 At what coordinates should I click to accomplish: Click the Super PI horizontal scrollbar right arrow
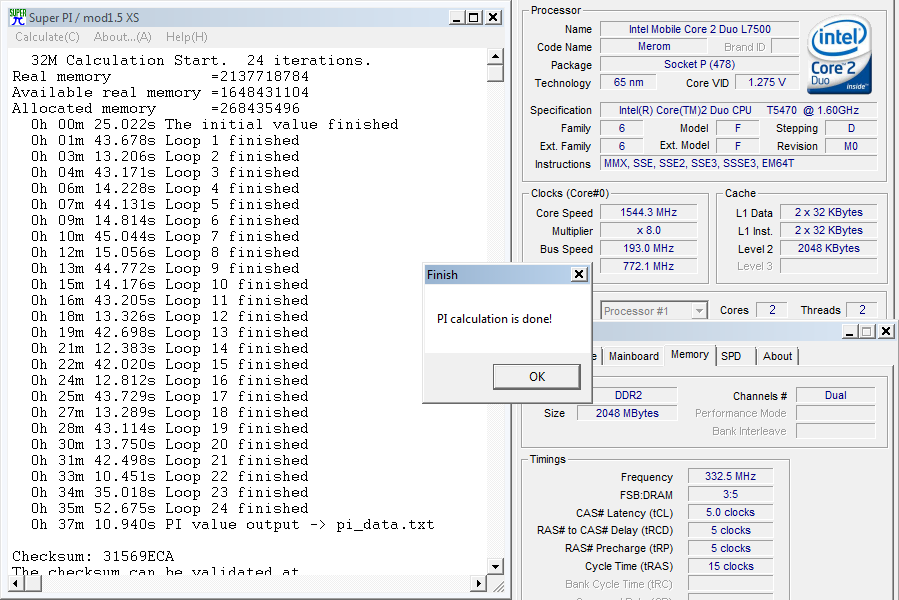coord(478,584)
